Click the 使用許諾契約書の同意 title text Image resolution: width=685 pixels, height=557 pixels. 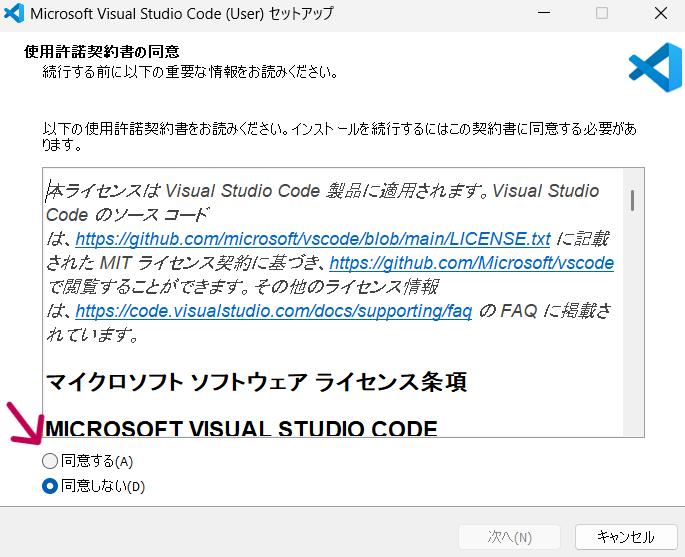(102, 52)
